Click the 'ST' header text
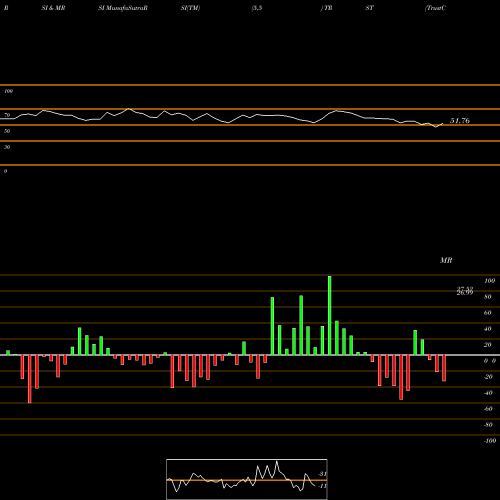500x500 pixels. click(x=369, y=8)
